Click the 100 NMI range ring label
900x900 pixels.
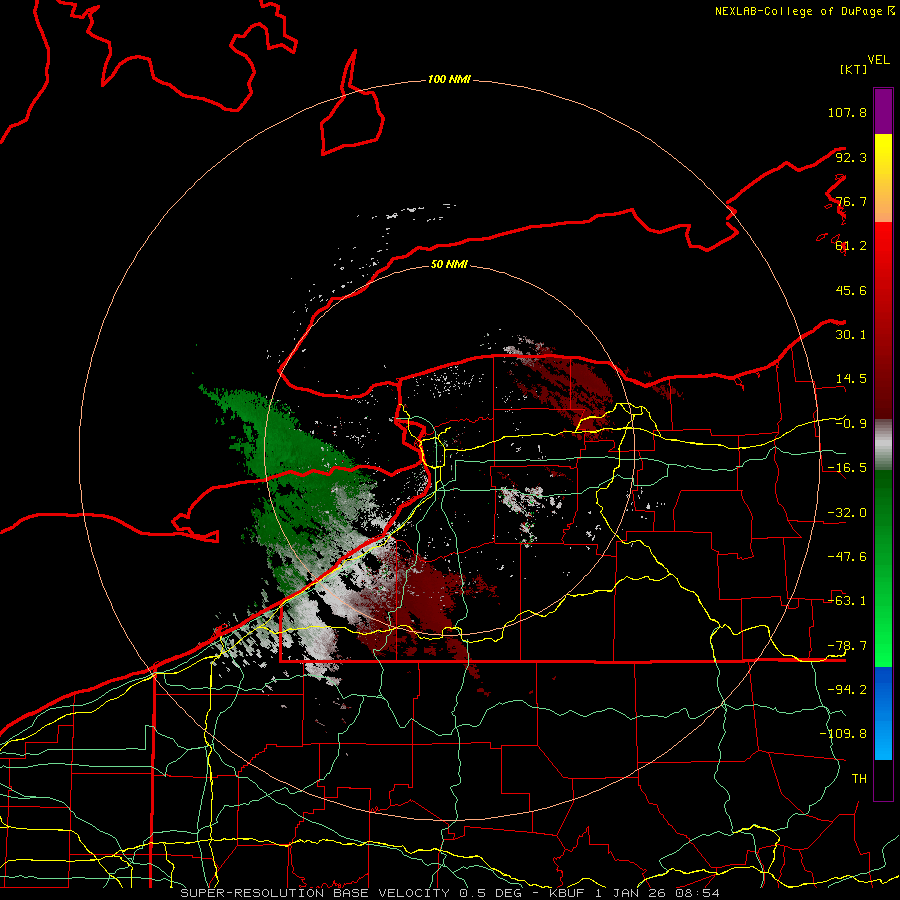pyautogui.click(x=449, y=79)
